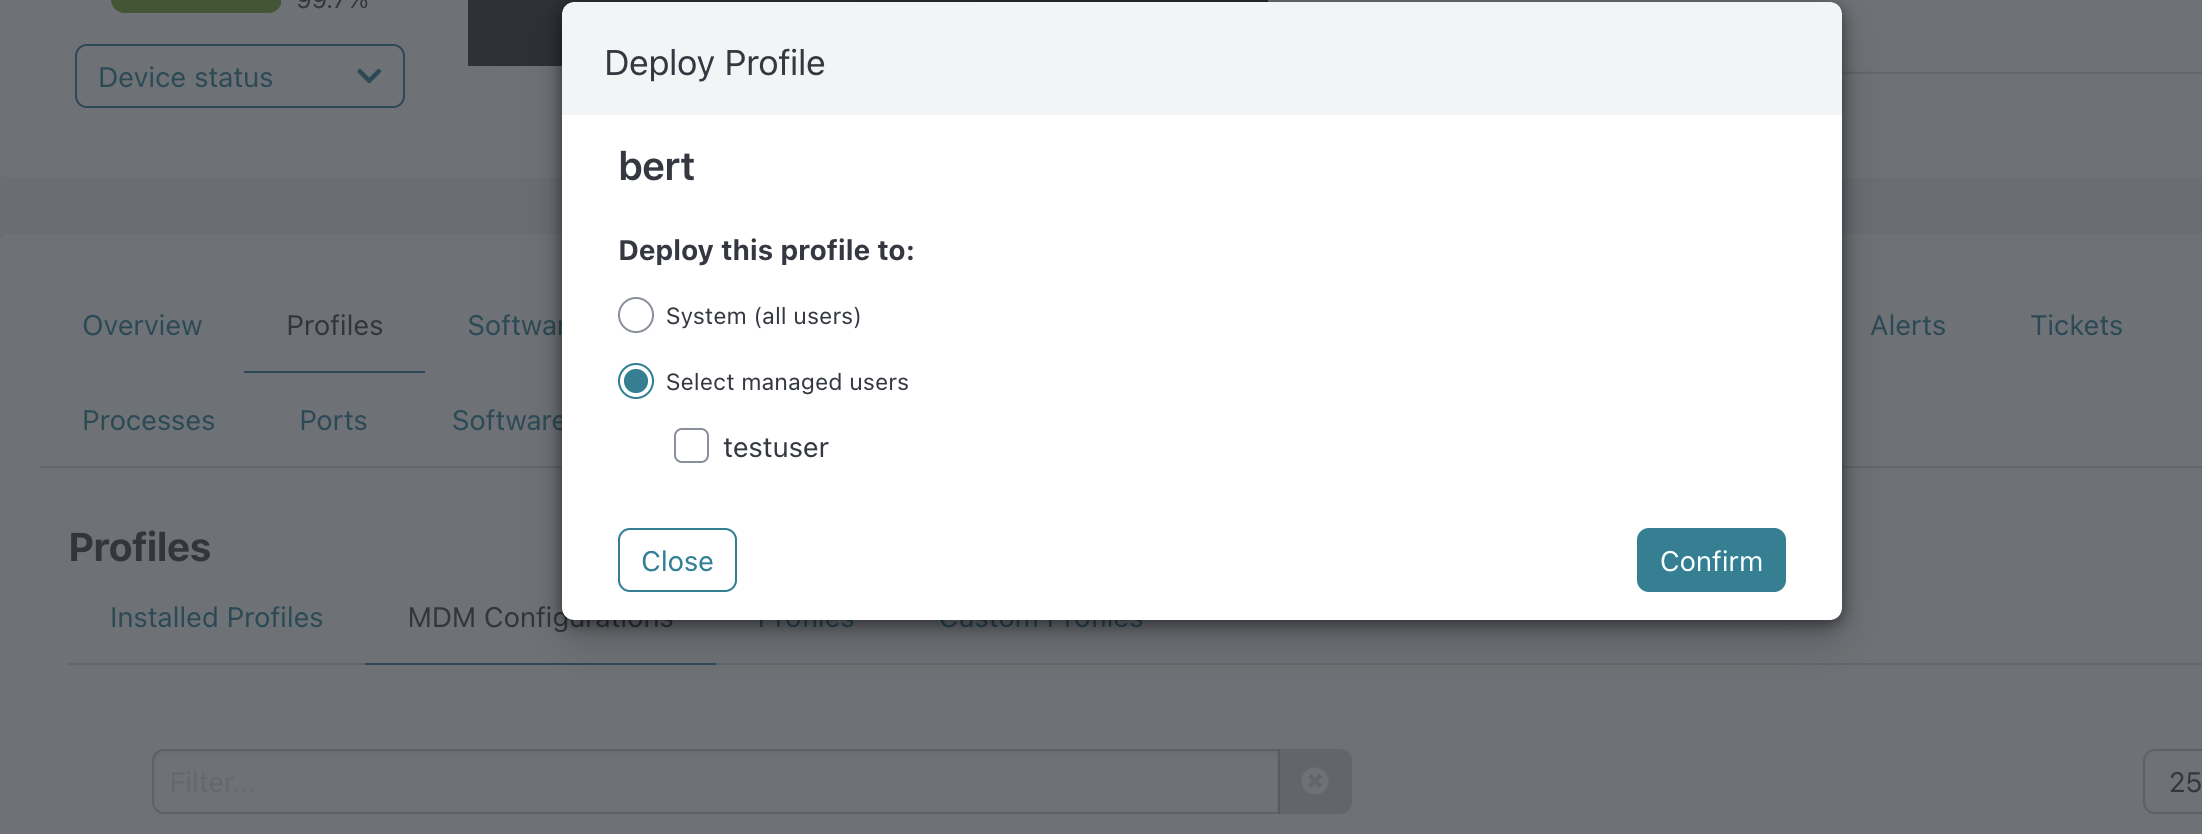Select the System (all users) radio option
Viewport: 2202px width, 834px height.
coord(636,315)
